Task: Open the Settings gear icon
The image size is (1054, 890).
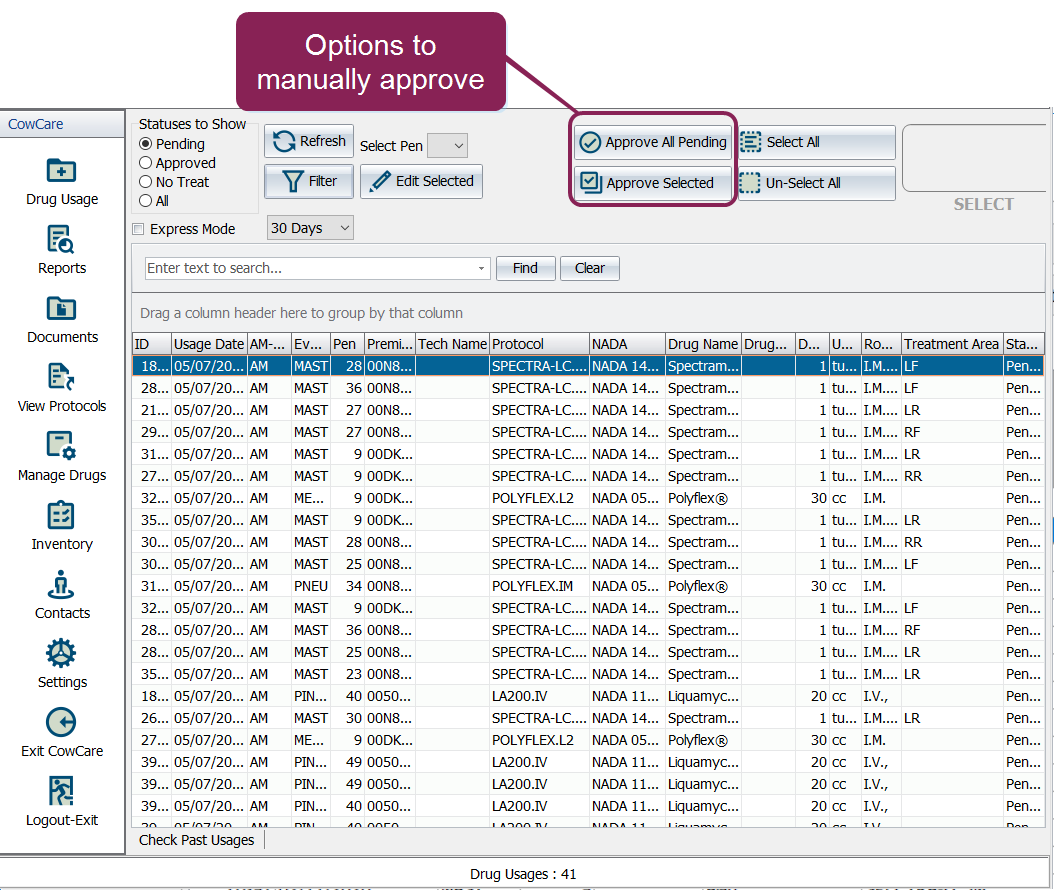Action: coord(62,653)
